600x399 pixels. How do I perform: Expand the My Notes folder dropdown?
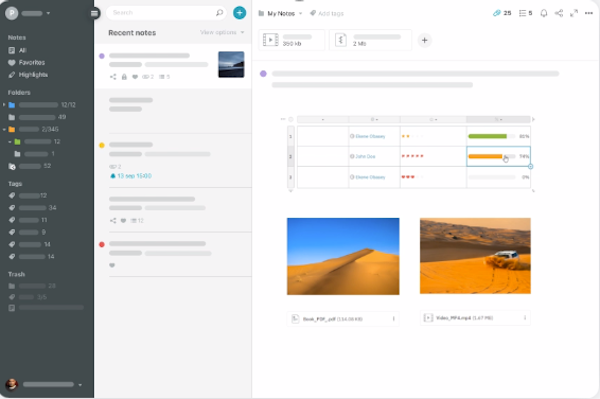[280, 13]
